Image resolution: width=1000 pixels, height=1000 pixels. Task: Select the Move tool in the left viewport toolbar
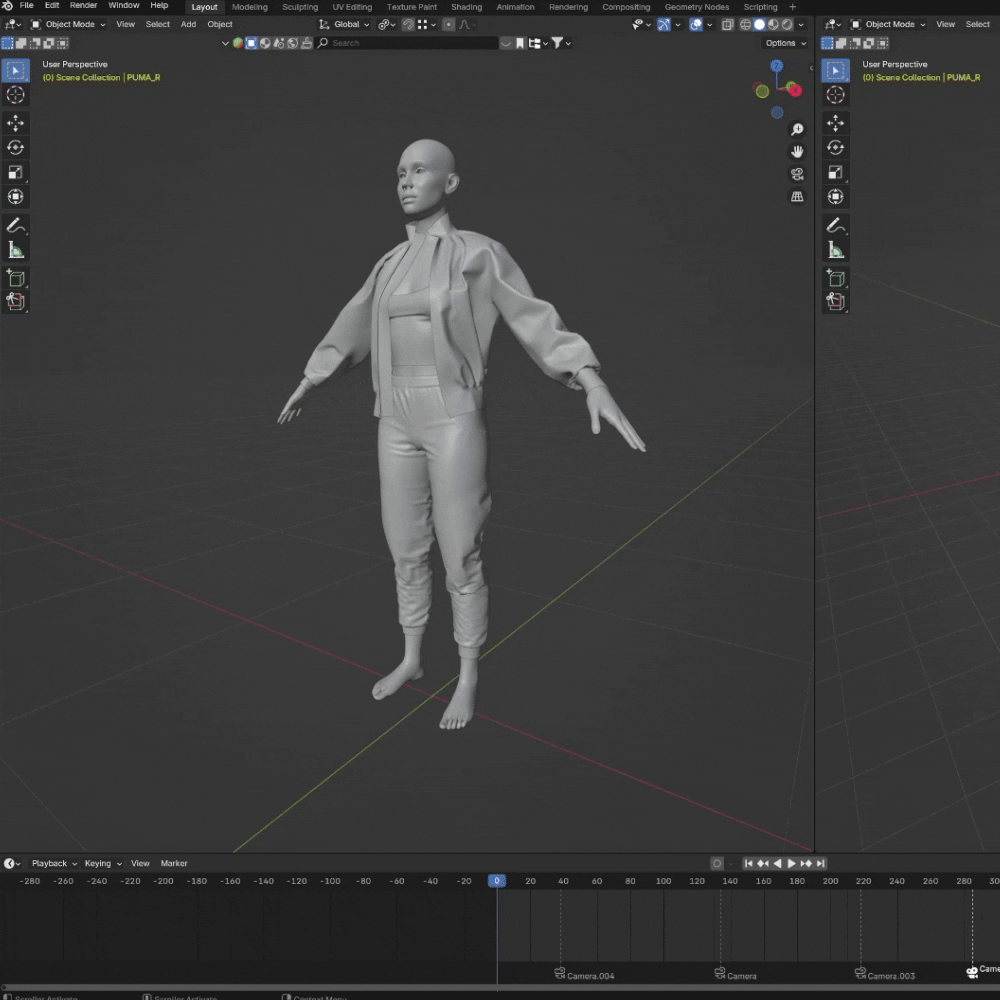[x=15, y=122]
